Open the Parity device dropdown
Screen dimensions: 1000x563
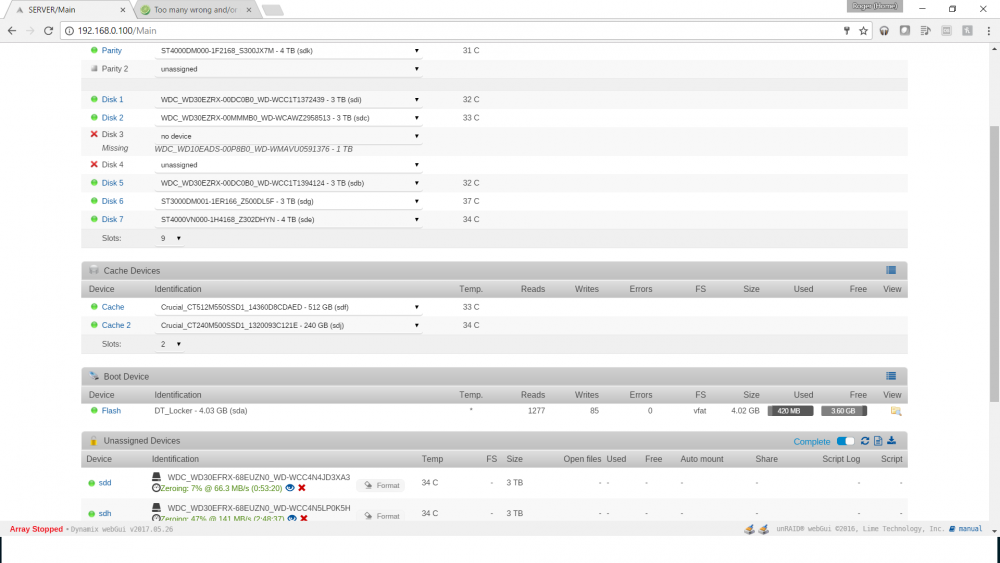click(289, 51)
